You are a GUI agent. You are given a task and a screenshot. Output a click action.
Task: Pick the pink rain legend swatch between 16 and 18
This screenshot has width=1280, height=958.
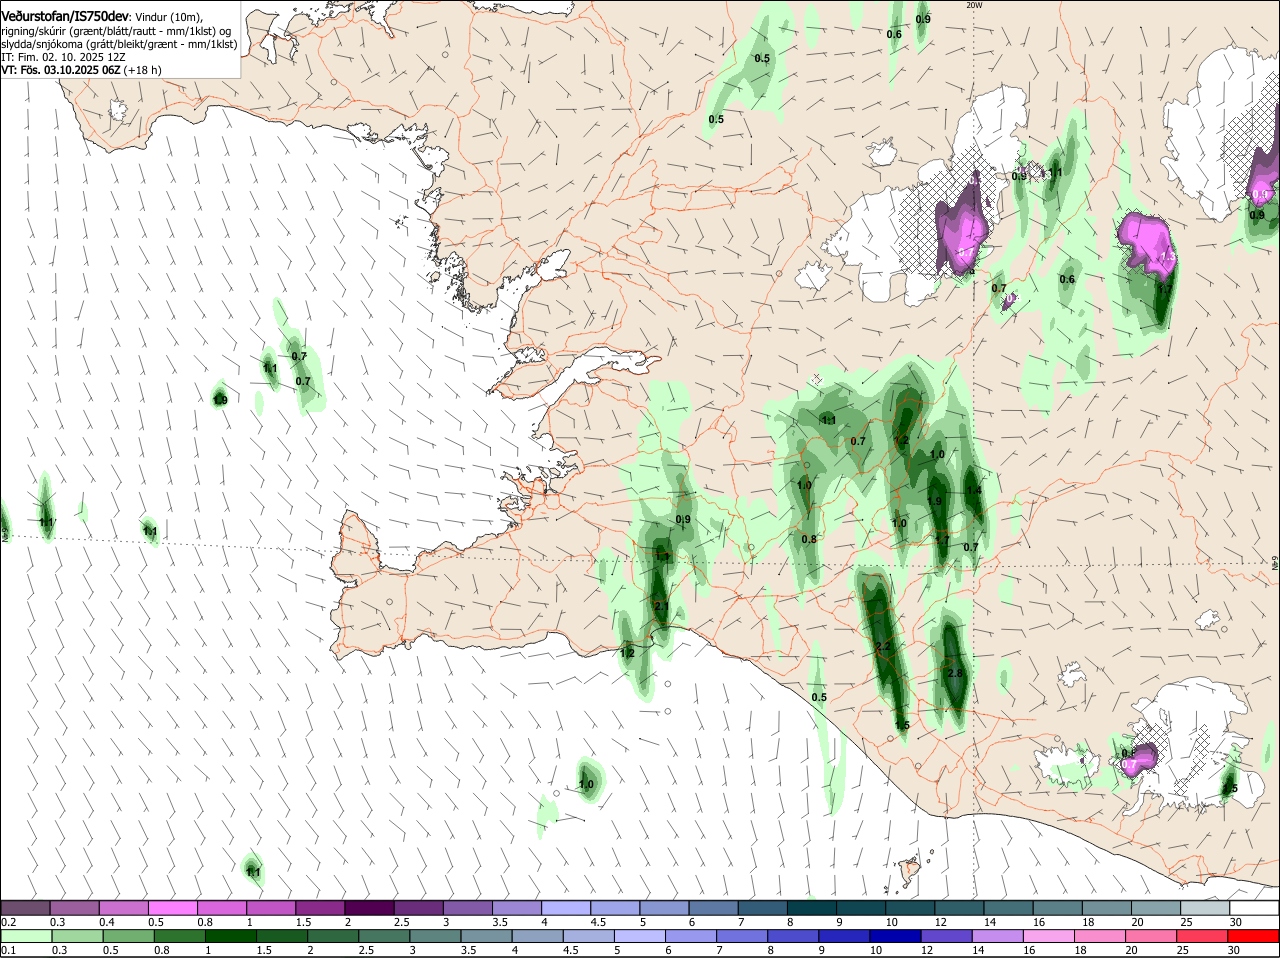1049,936
